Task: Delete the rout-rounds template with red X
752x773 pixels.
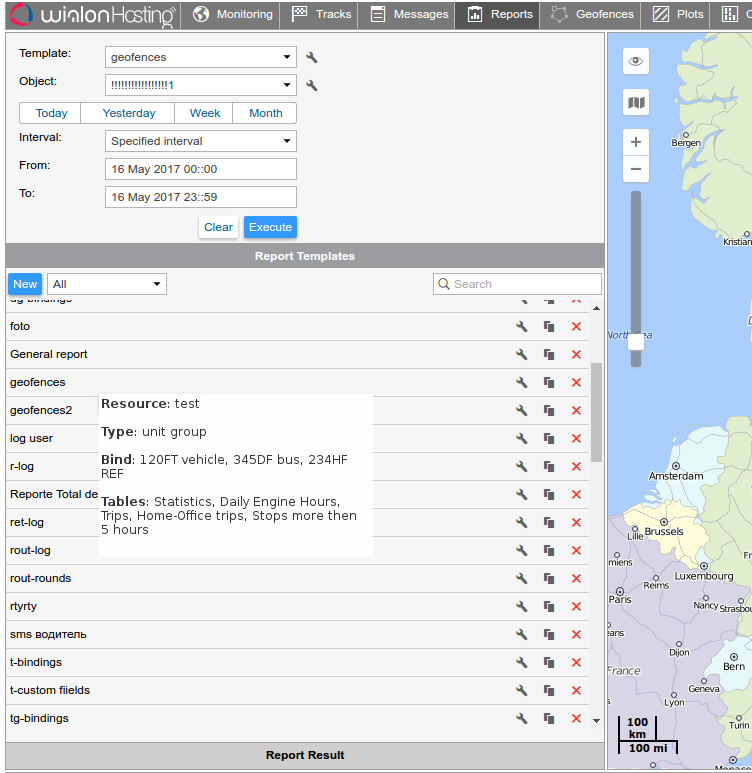Action: coord(576,578)
